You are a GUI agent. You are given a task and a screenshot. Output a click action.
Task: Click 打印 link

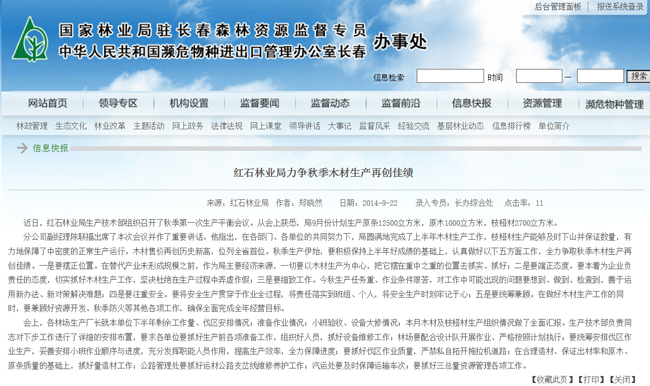pyautogui.click(x=592, y=379)
